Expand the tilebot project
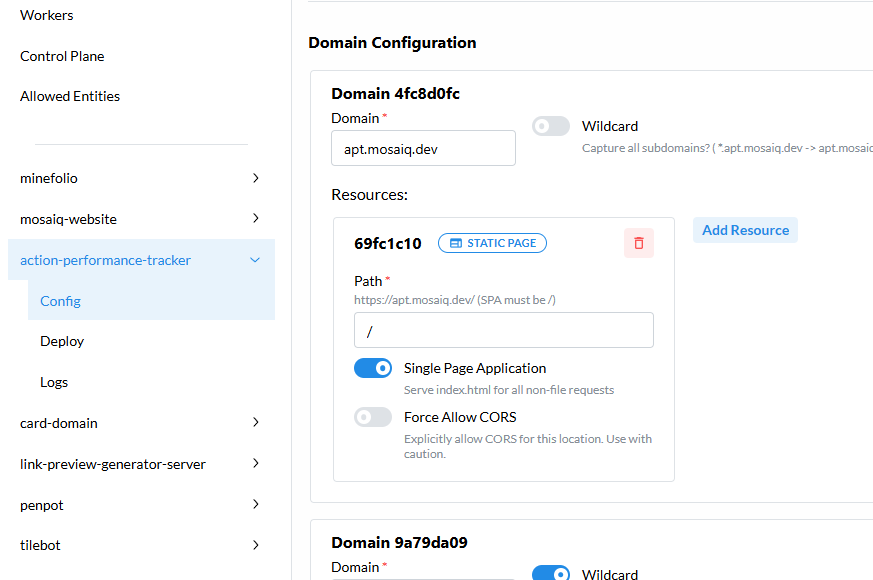 tap(256, 546)
